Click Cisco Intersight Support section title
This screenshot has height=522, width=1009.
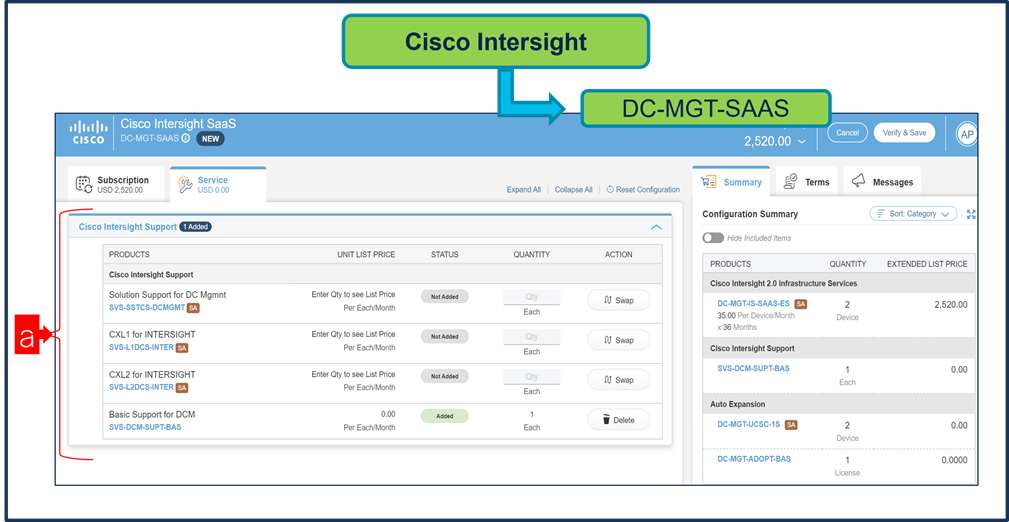[x=127, y=227]
